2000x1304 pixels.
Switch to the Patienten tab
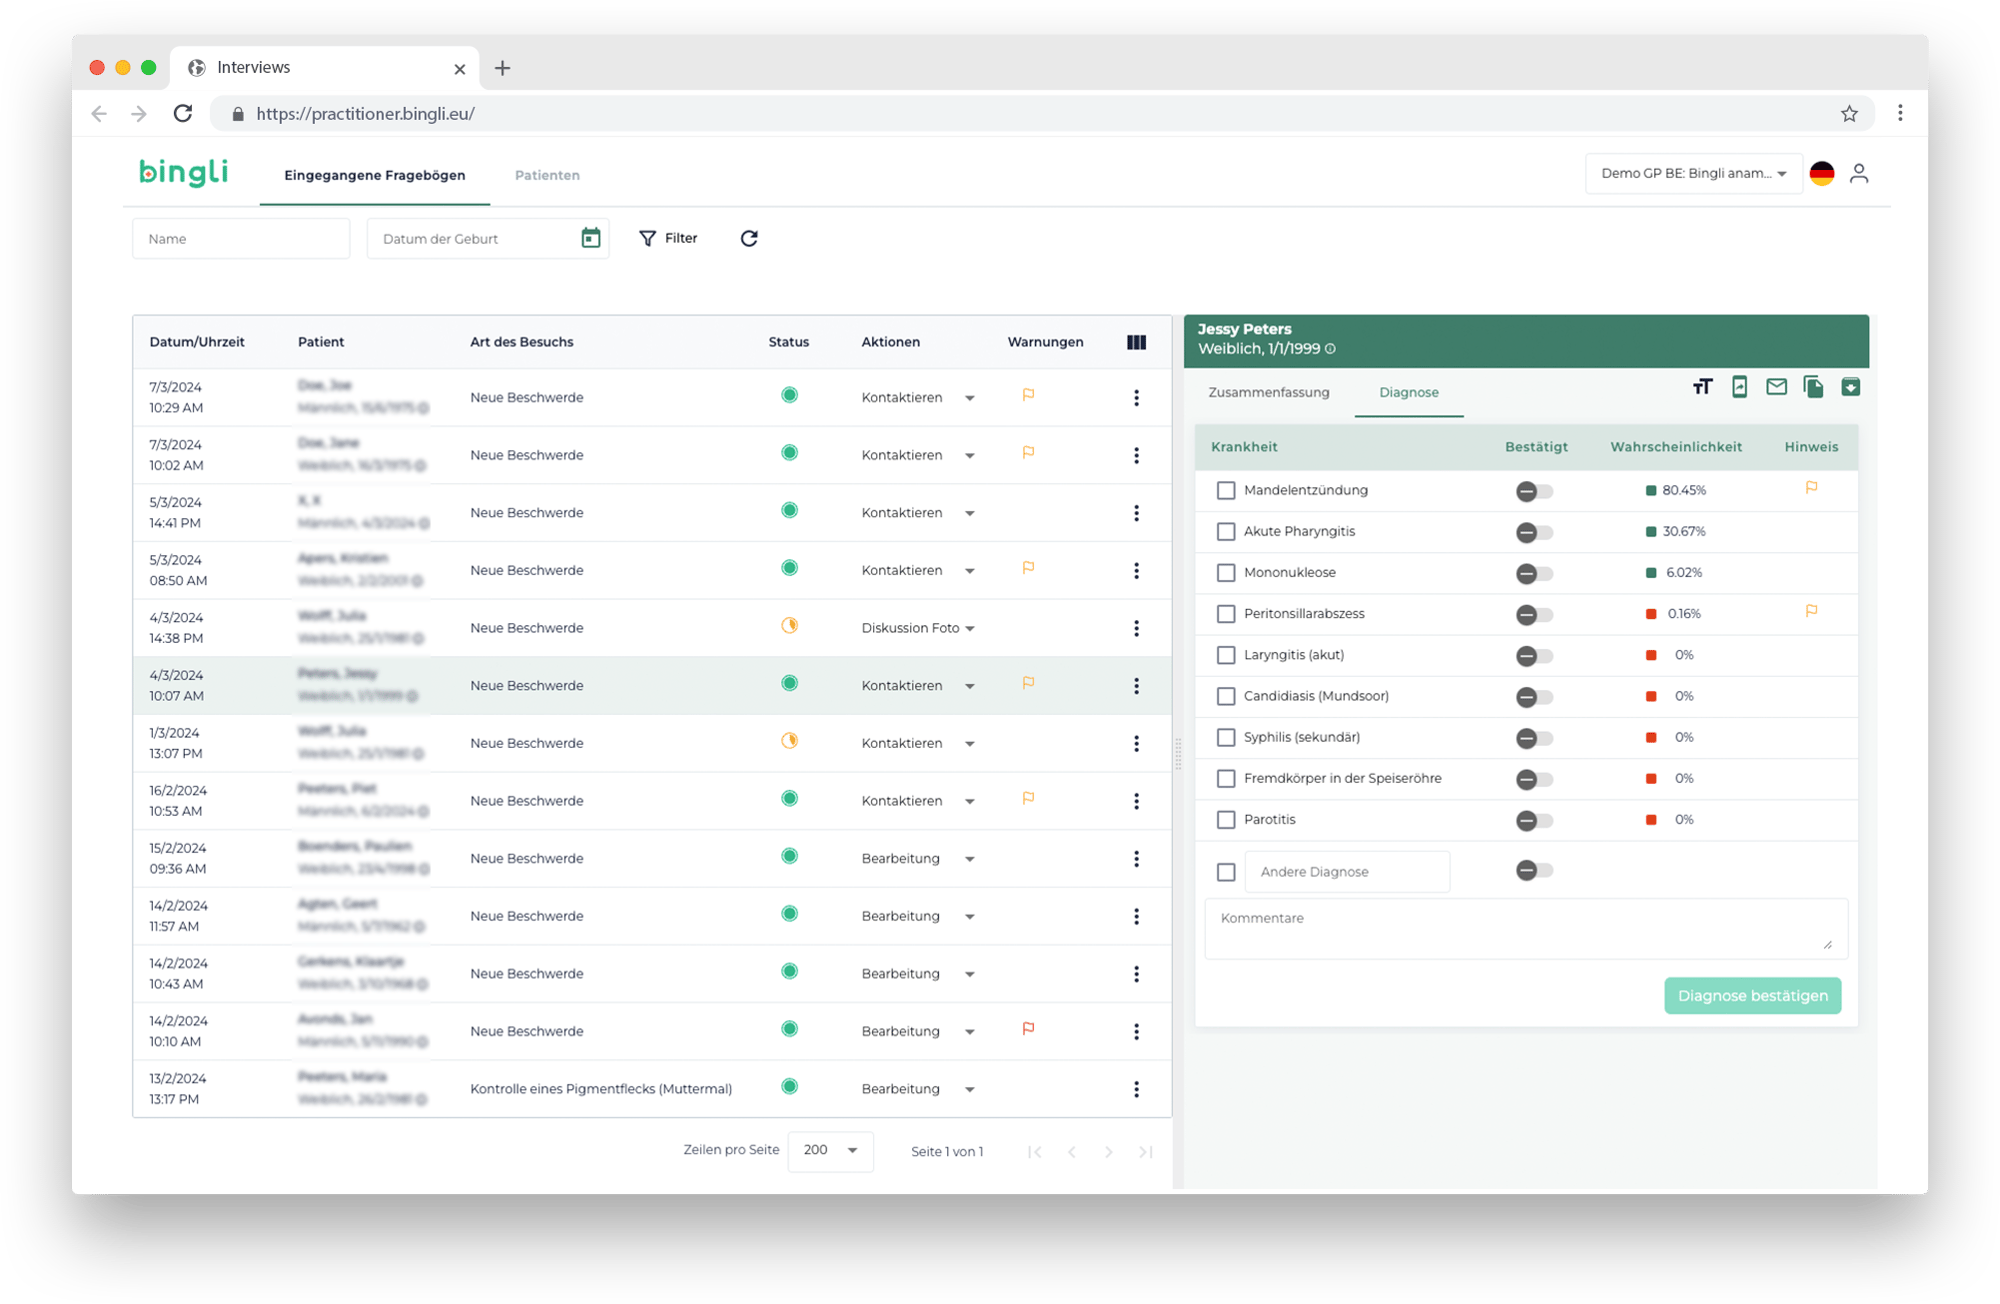click(x=547, y=175)
